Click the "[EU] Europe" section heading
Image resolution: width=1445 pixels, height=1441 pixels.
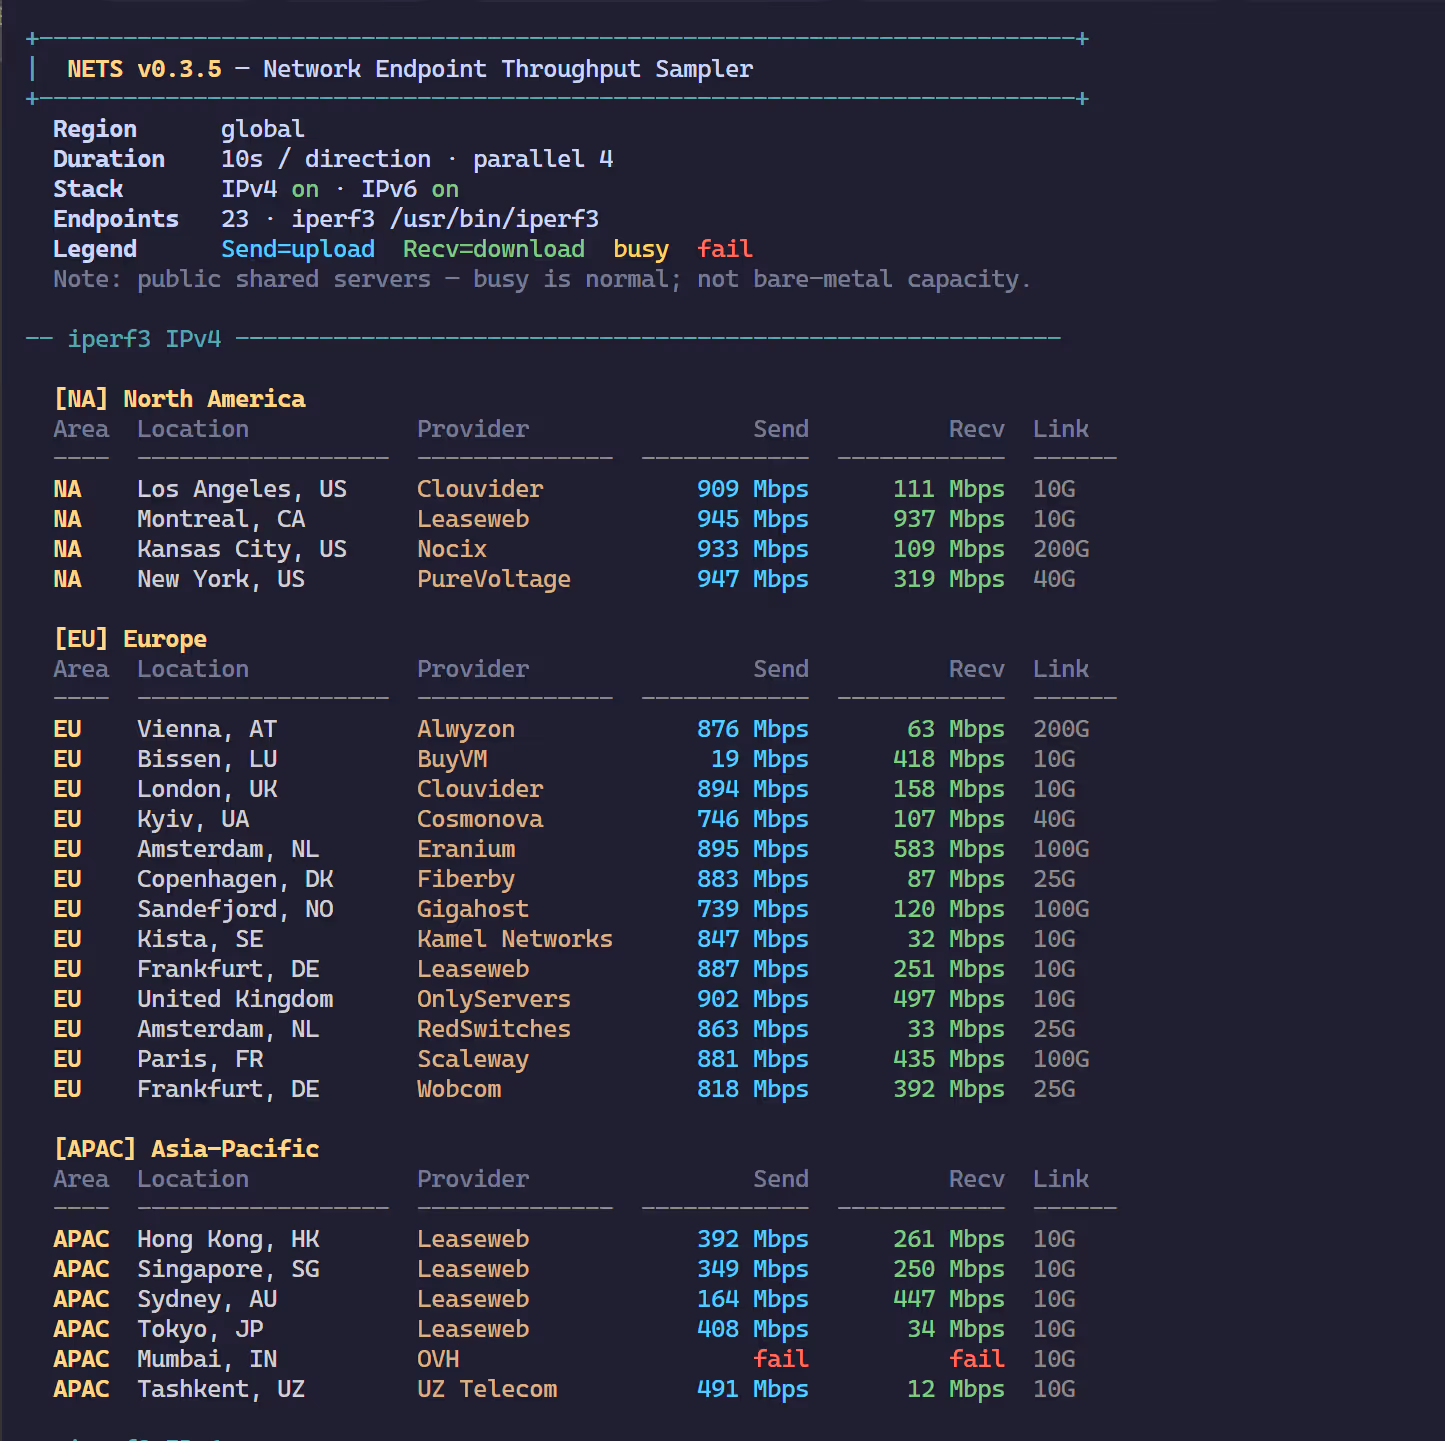(130, 639)
